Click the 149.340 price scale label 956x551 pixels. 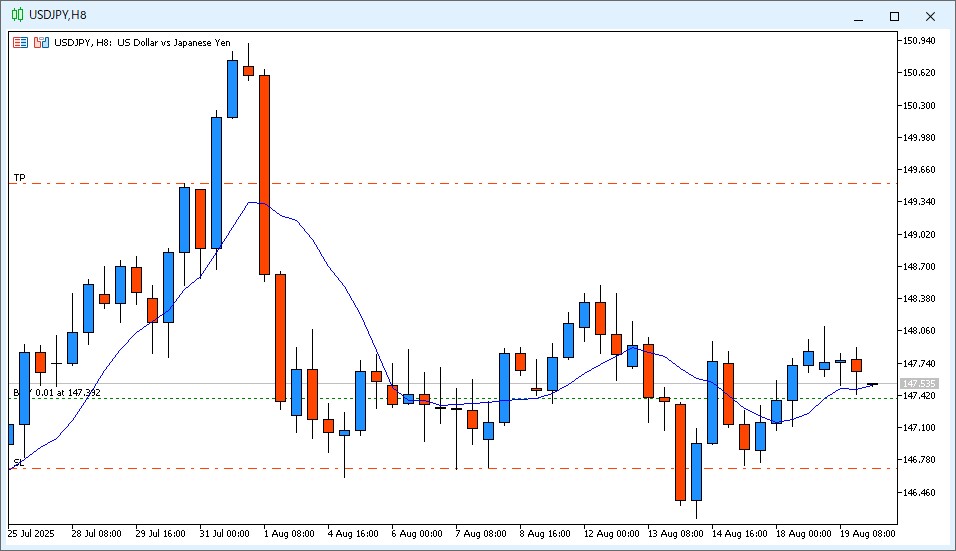tap(919, 202)
